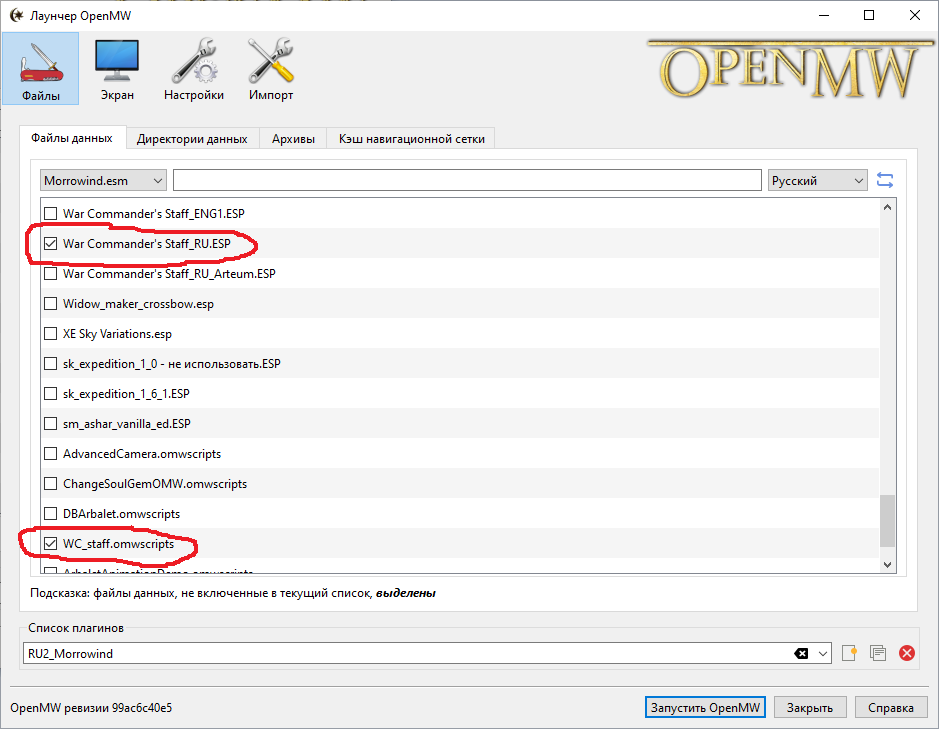This screenshot has width=939, height=729.
Task: Click the red delete plugin list icon
Action: point(907,653)
